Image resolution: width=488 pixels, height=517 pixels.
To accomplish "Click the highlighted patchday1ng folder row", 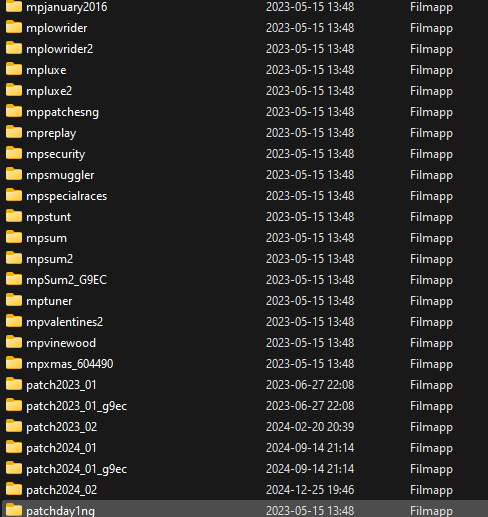I will pyautogui.click(x=245, y=510).
